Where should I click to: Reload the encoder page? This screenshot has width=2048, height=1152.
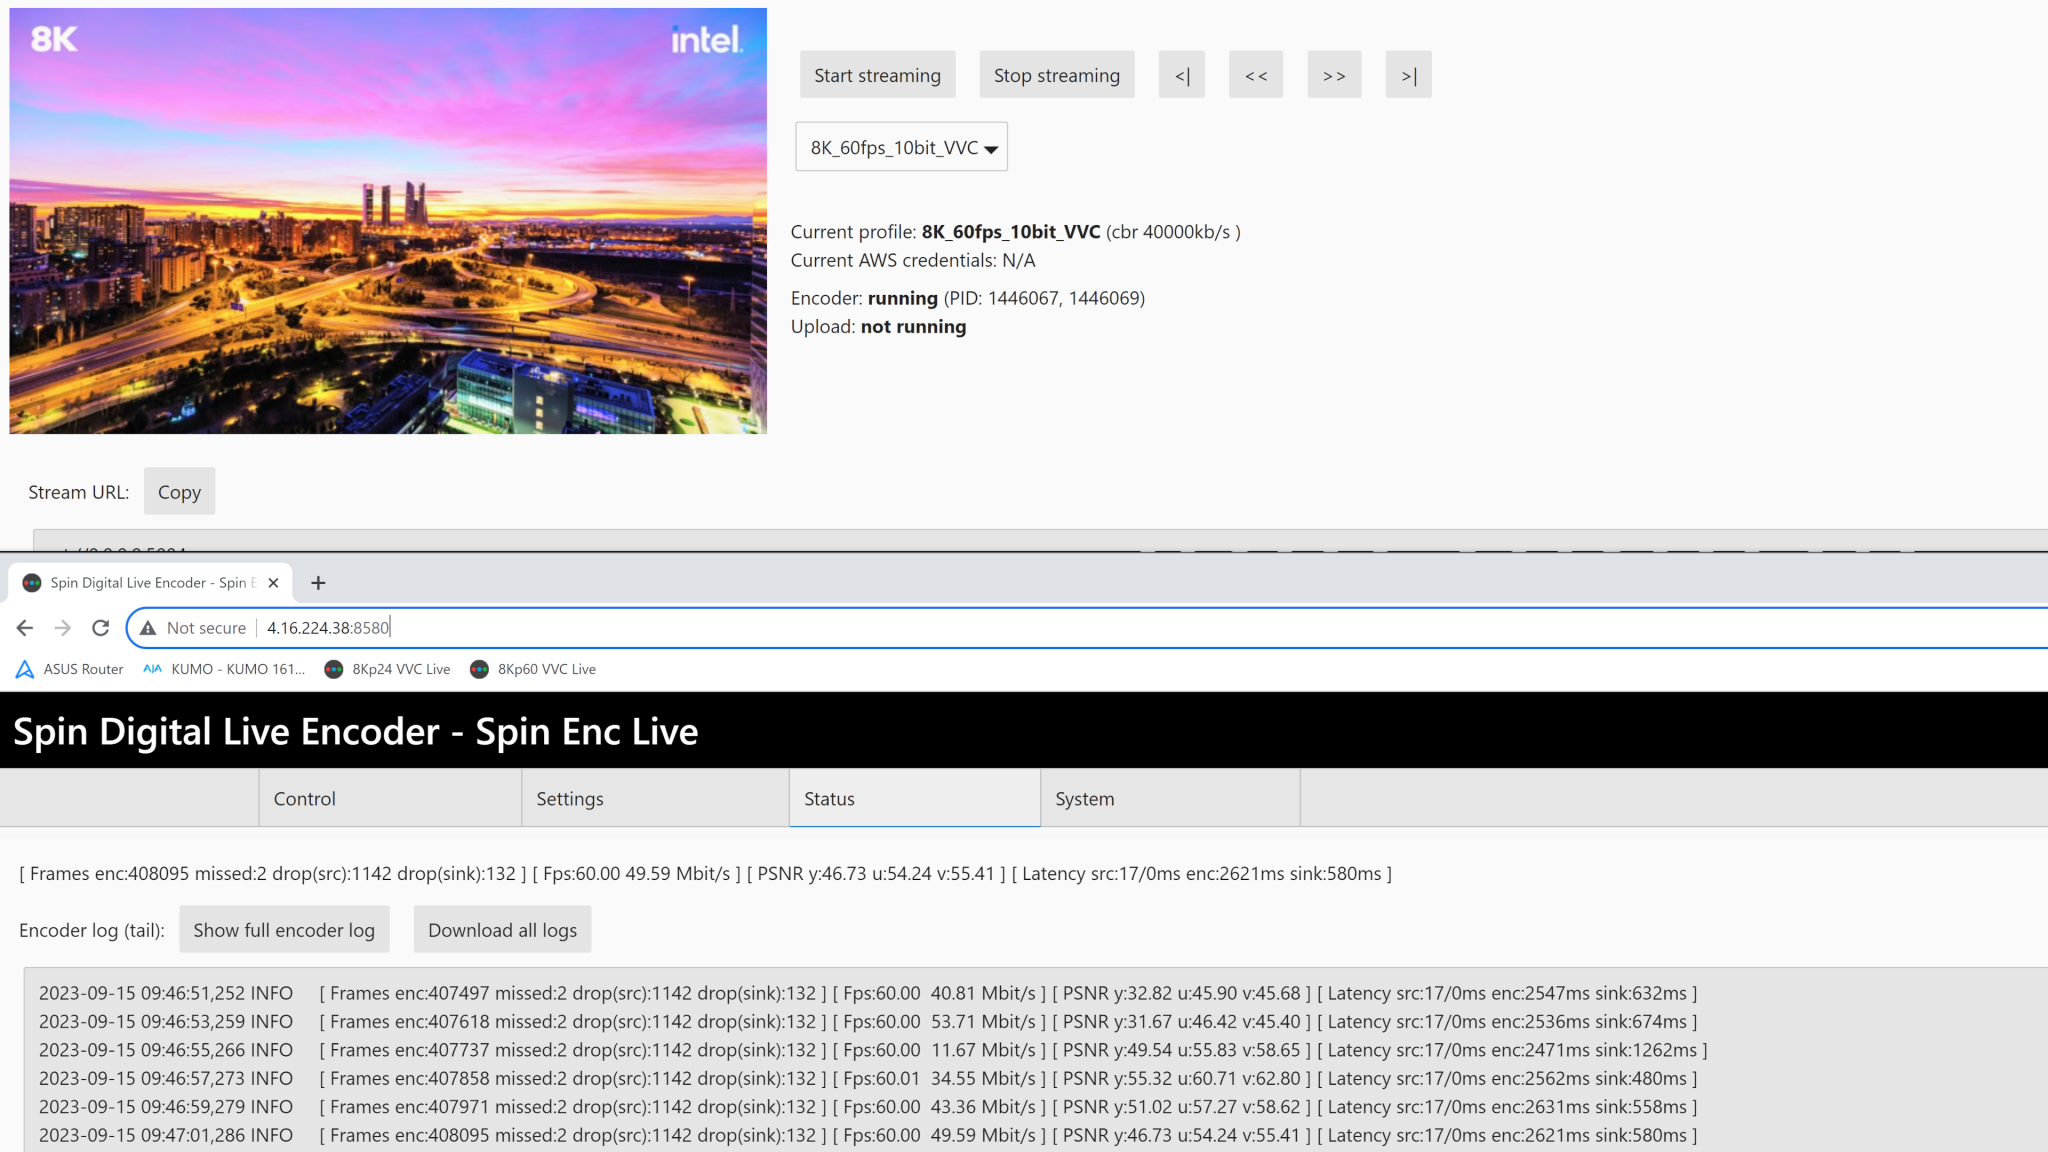click(100, 627)
